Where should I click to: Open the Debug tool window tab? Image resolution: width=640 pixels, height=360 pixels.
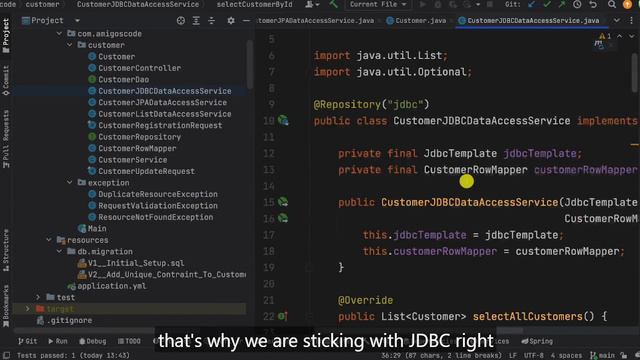click(93, 341)
